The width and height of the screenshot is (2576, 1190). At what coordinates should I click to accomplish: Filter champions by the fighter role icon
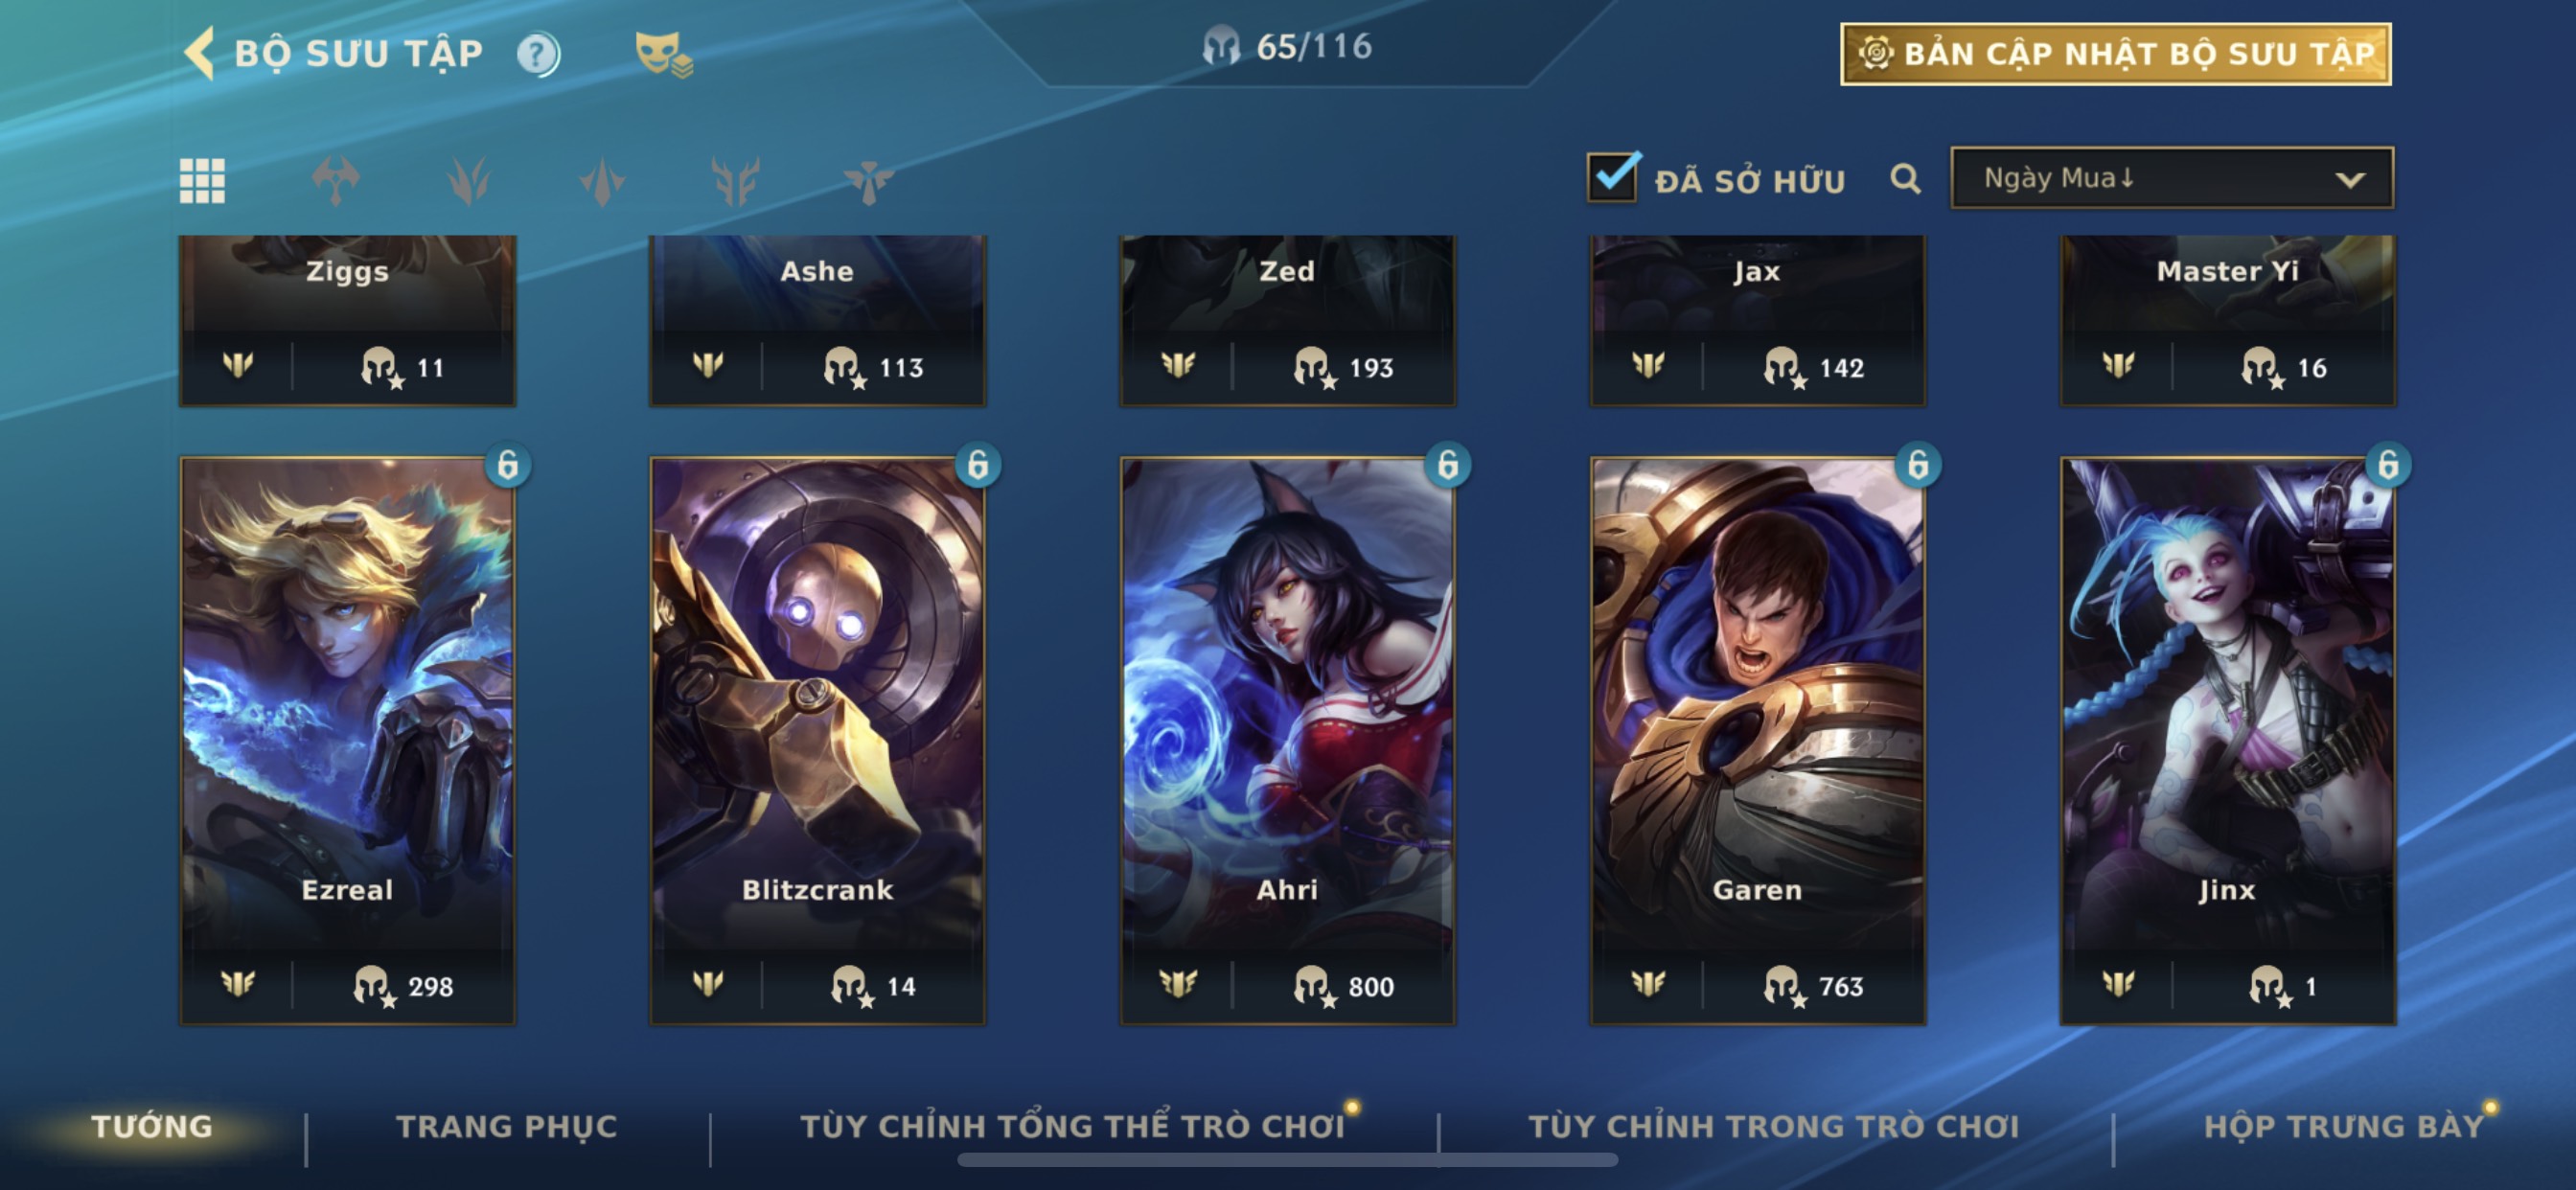[x=336, y=181]
